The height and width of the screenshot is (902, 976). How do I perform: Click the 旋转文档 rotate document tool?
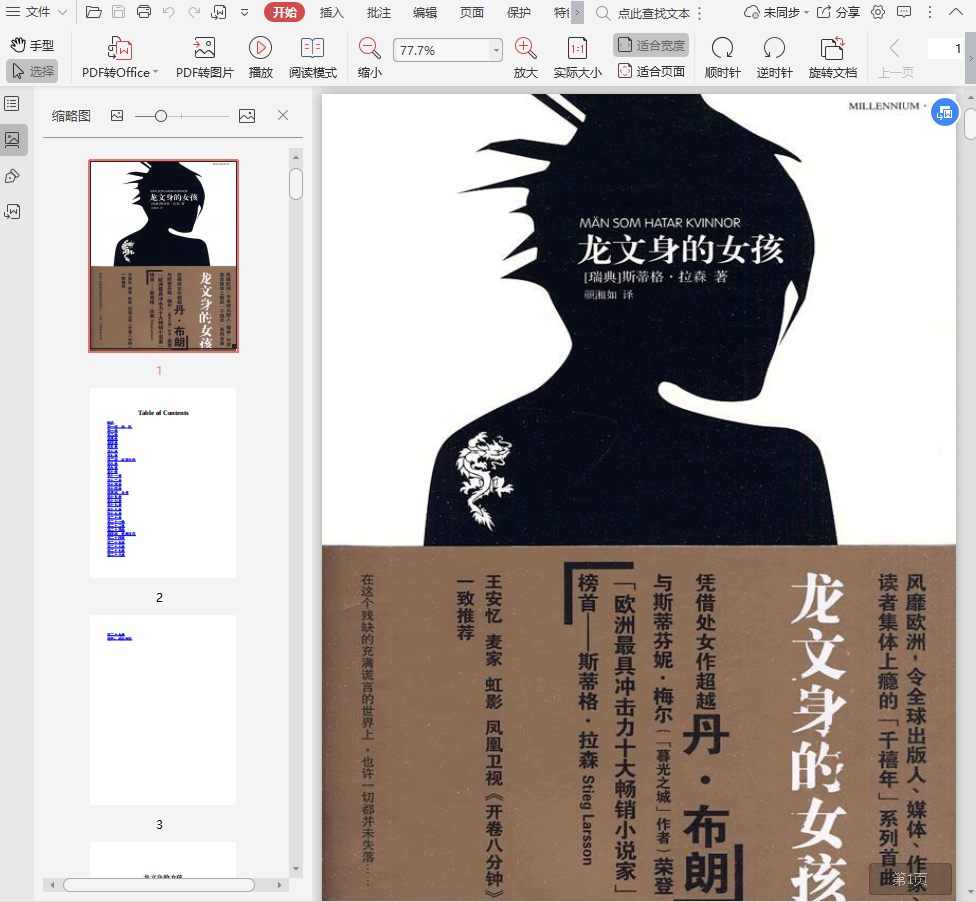click(832, 57)
